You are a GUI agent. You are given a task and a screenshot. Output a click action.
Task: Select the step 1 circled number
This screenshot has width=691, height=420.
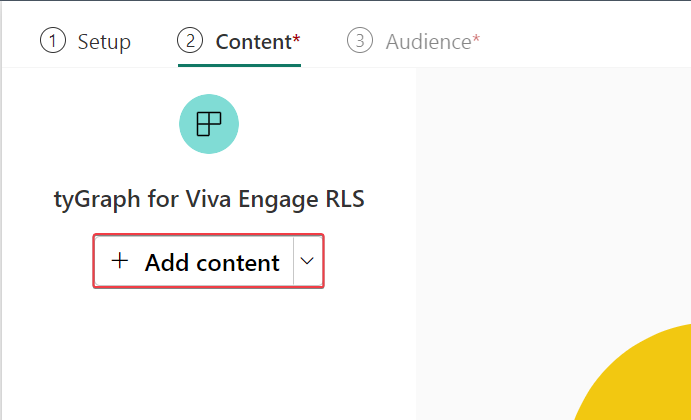pyautogui.click(x=52, y=41)
